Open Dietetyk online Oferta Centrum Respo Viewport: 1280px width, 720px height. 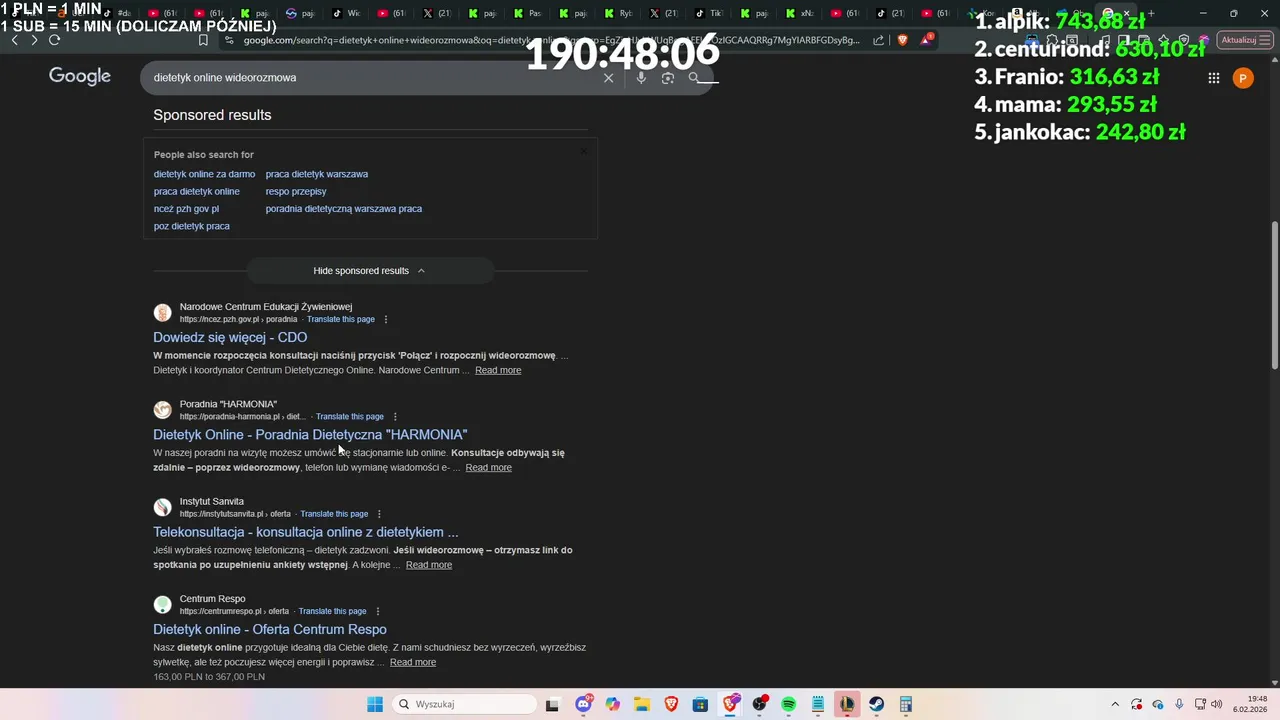click(270, 630)
